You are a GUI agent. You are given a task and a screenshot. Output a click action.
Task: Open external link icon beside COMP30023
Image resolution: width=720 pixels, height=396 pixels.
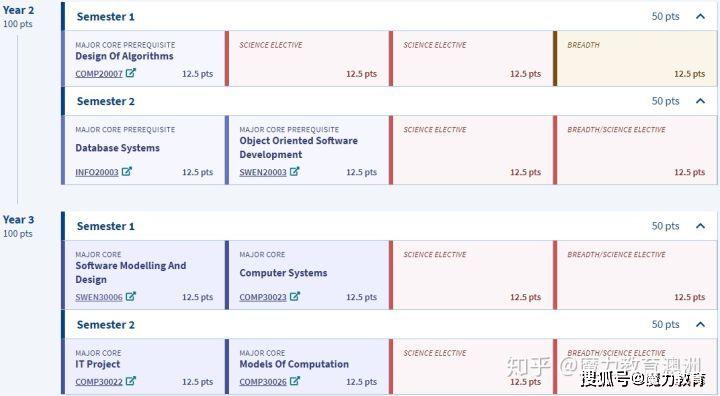[295, 296]
